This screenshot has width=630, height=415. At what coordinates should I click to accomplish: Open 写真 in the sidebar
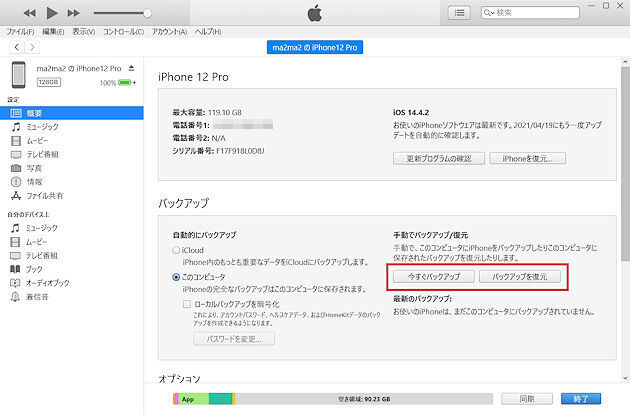pyautogui.click(x=34, y=168)
